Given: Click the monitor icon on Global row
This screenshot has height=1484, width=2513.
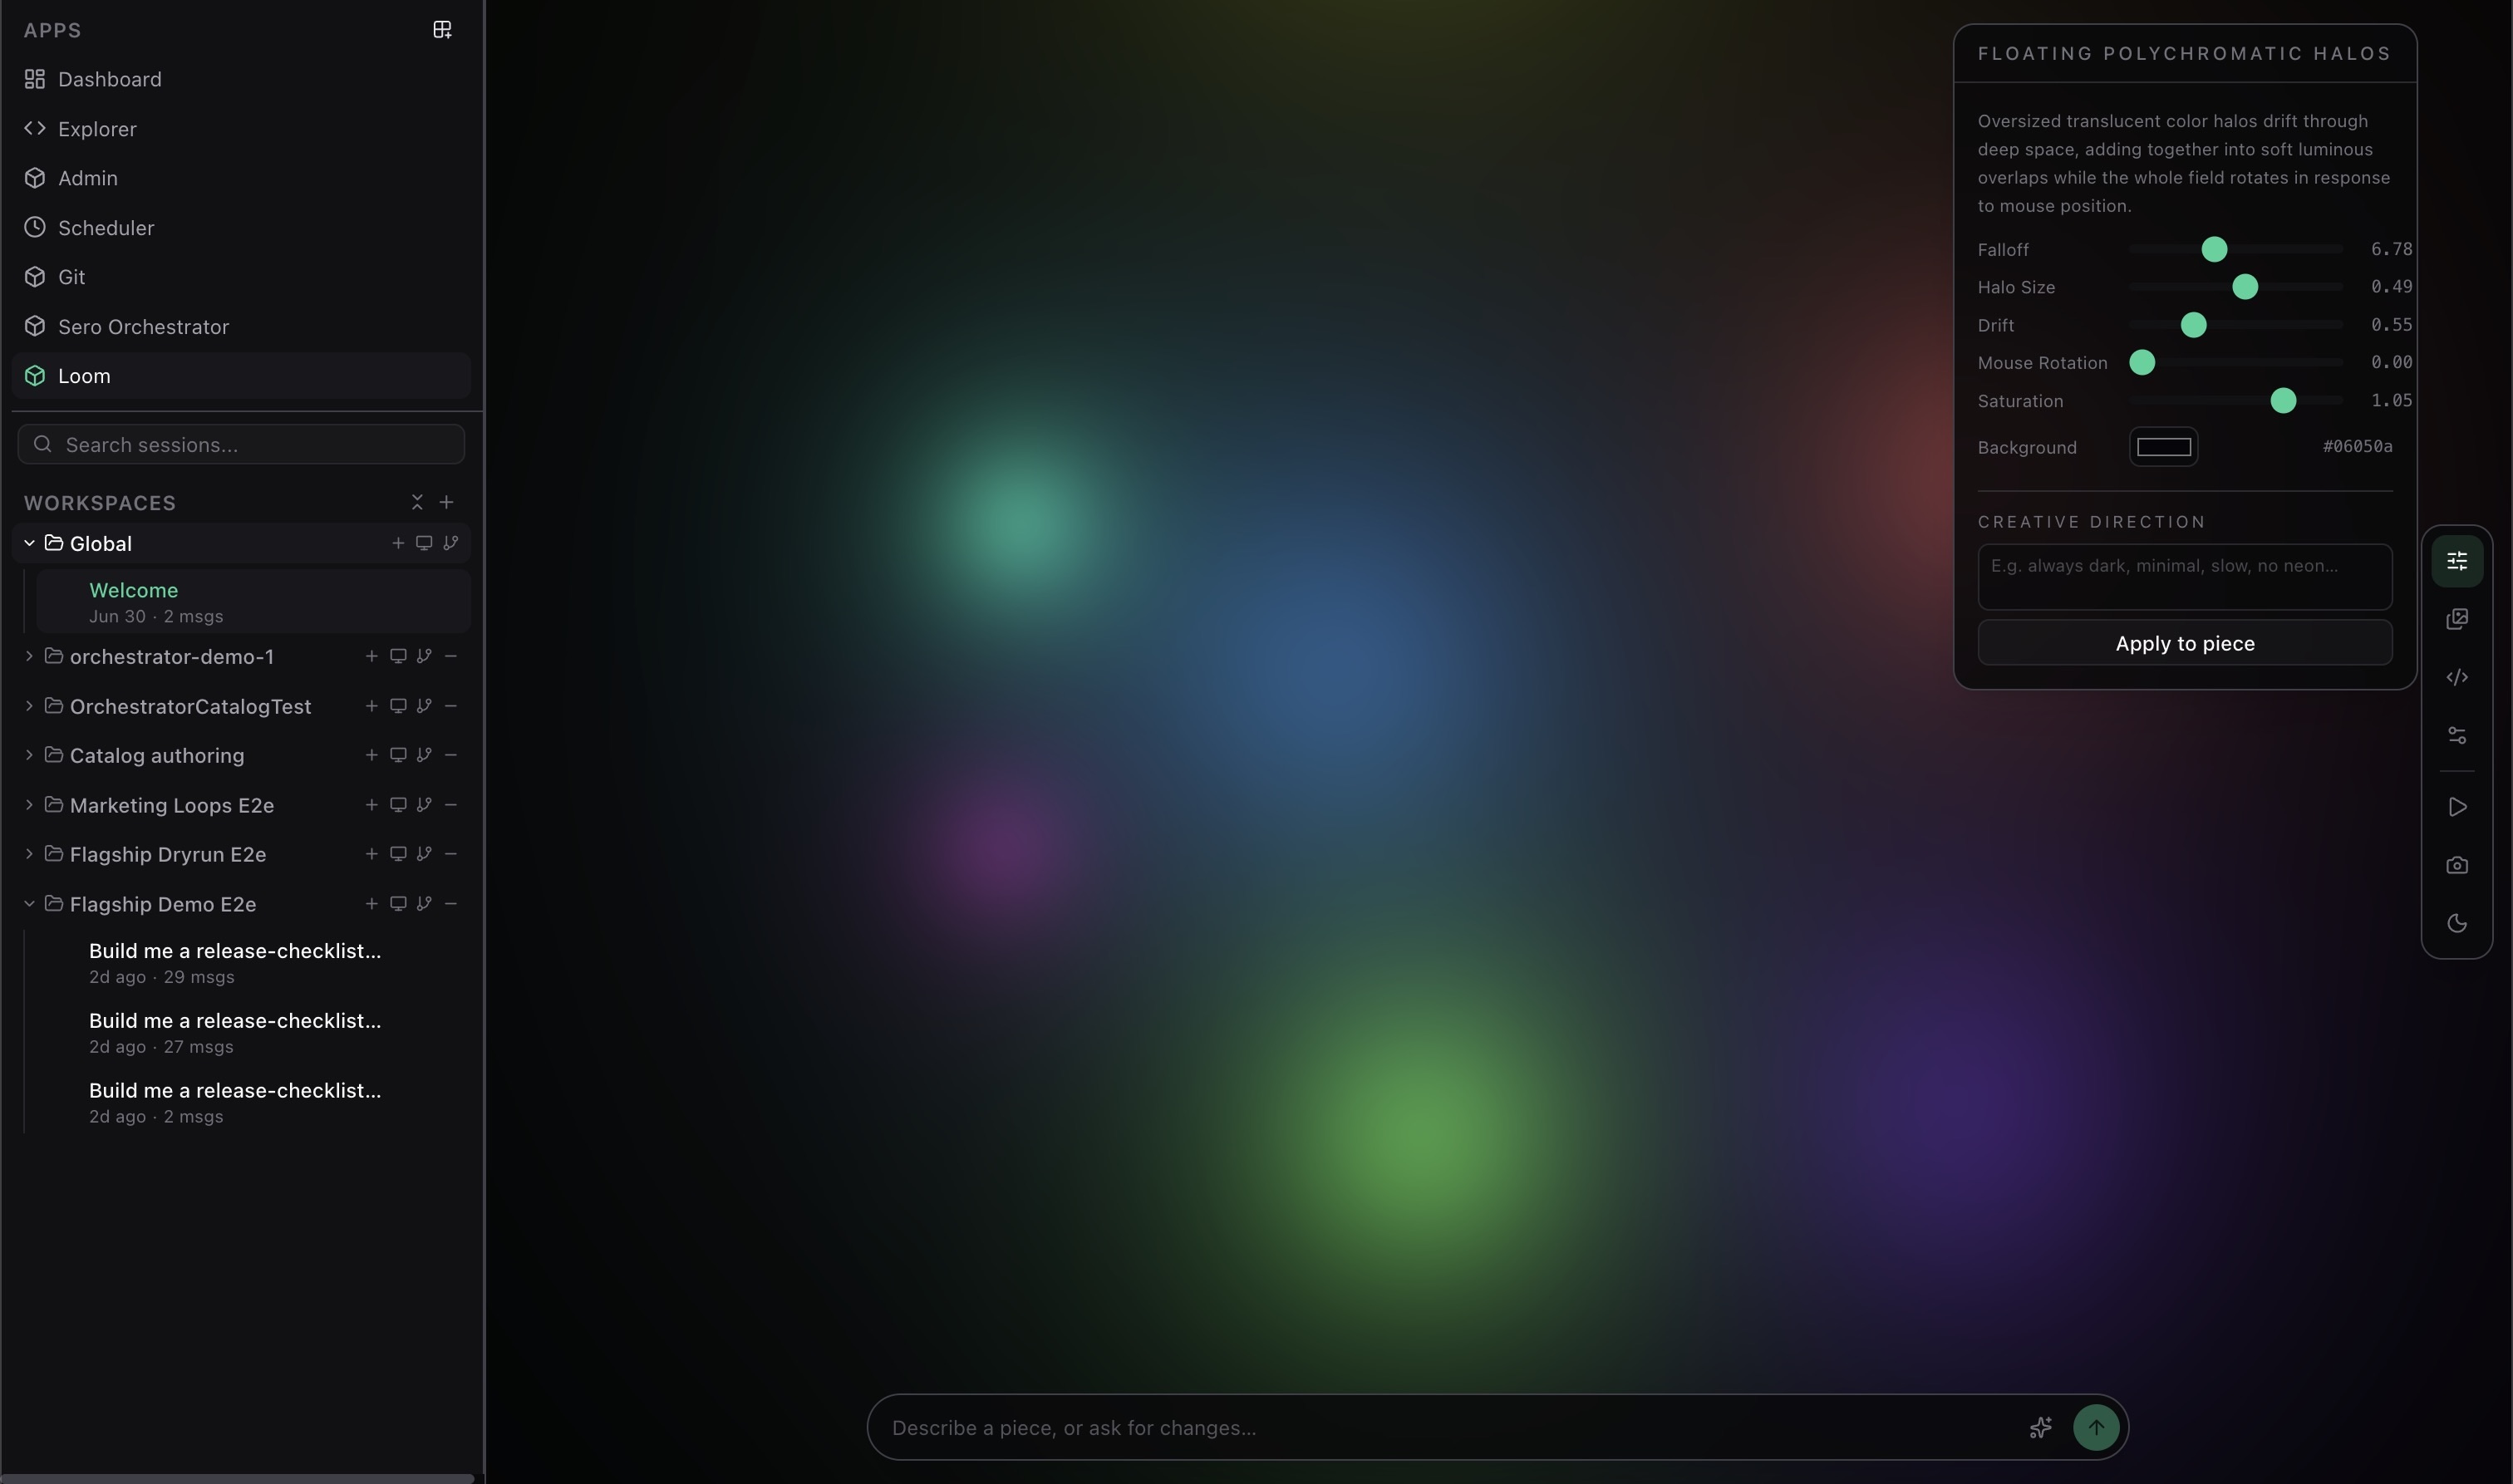Looking at the screenshot, I should click(x=424, y=543).
